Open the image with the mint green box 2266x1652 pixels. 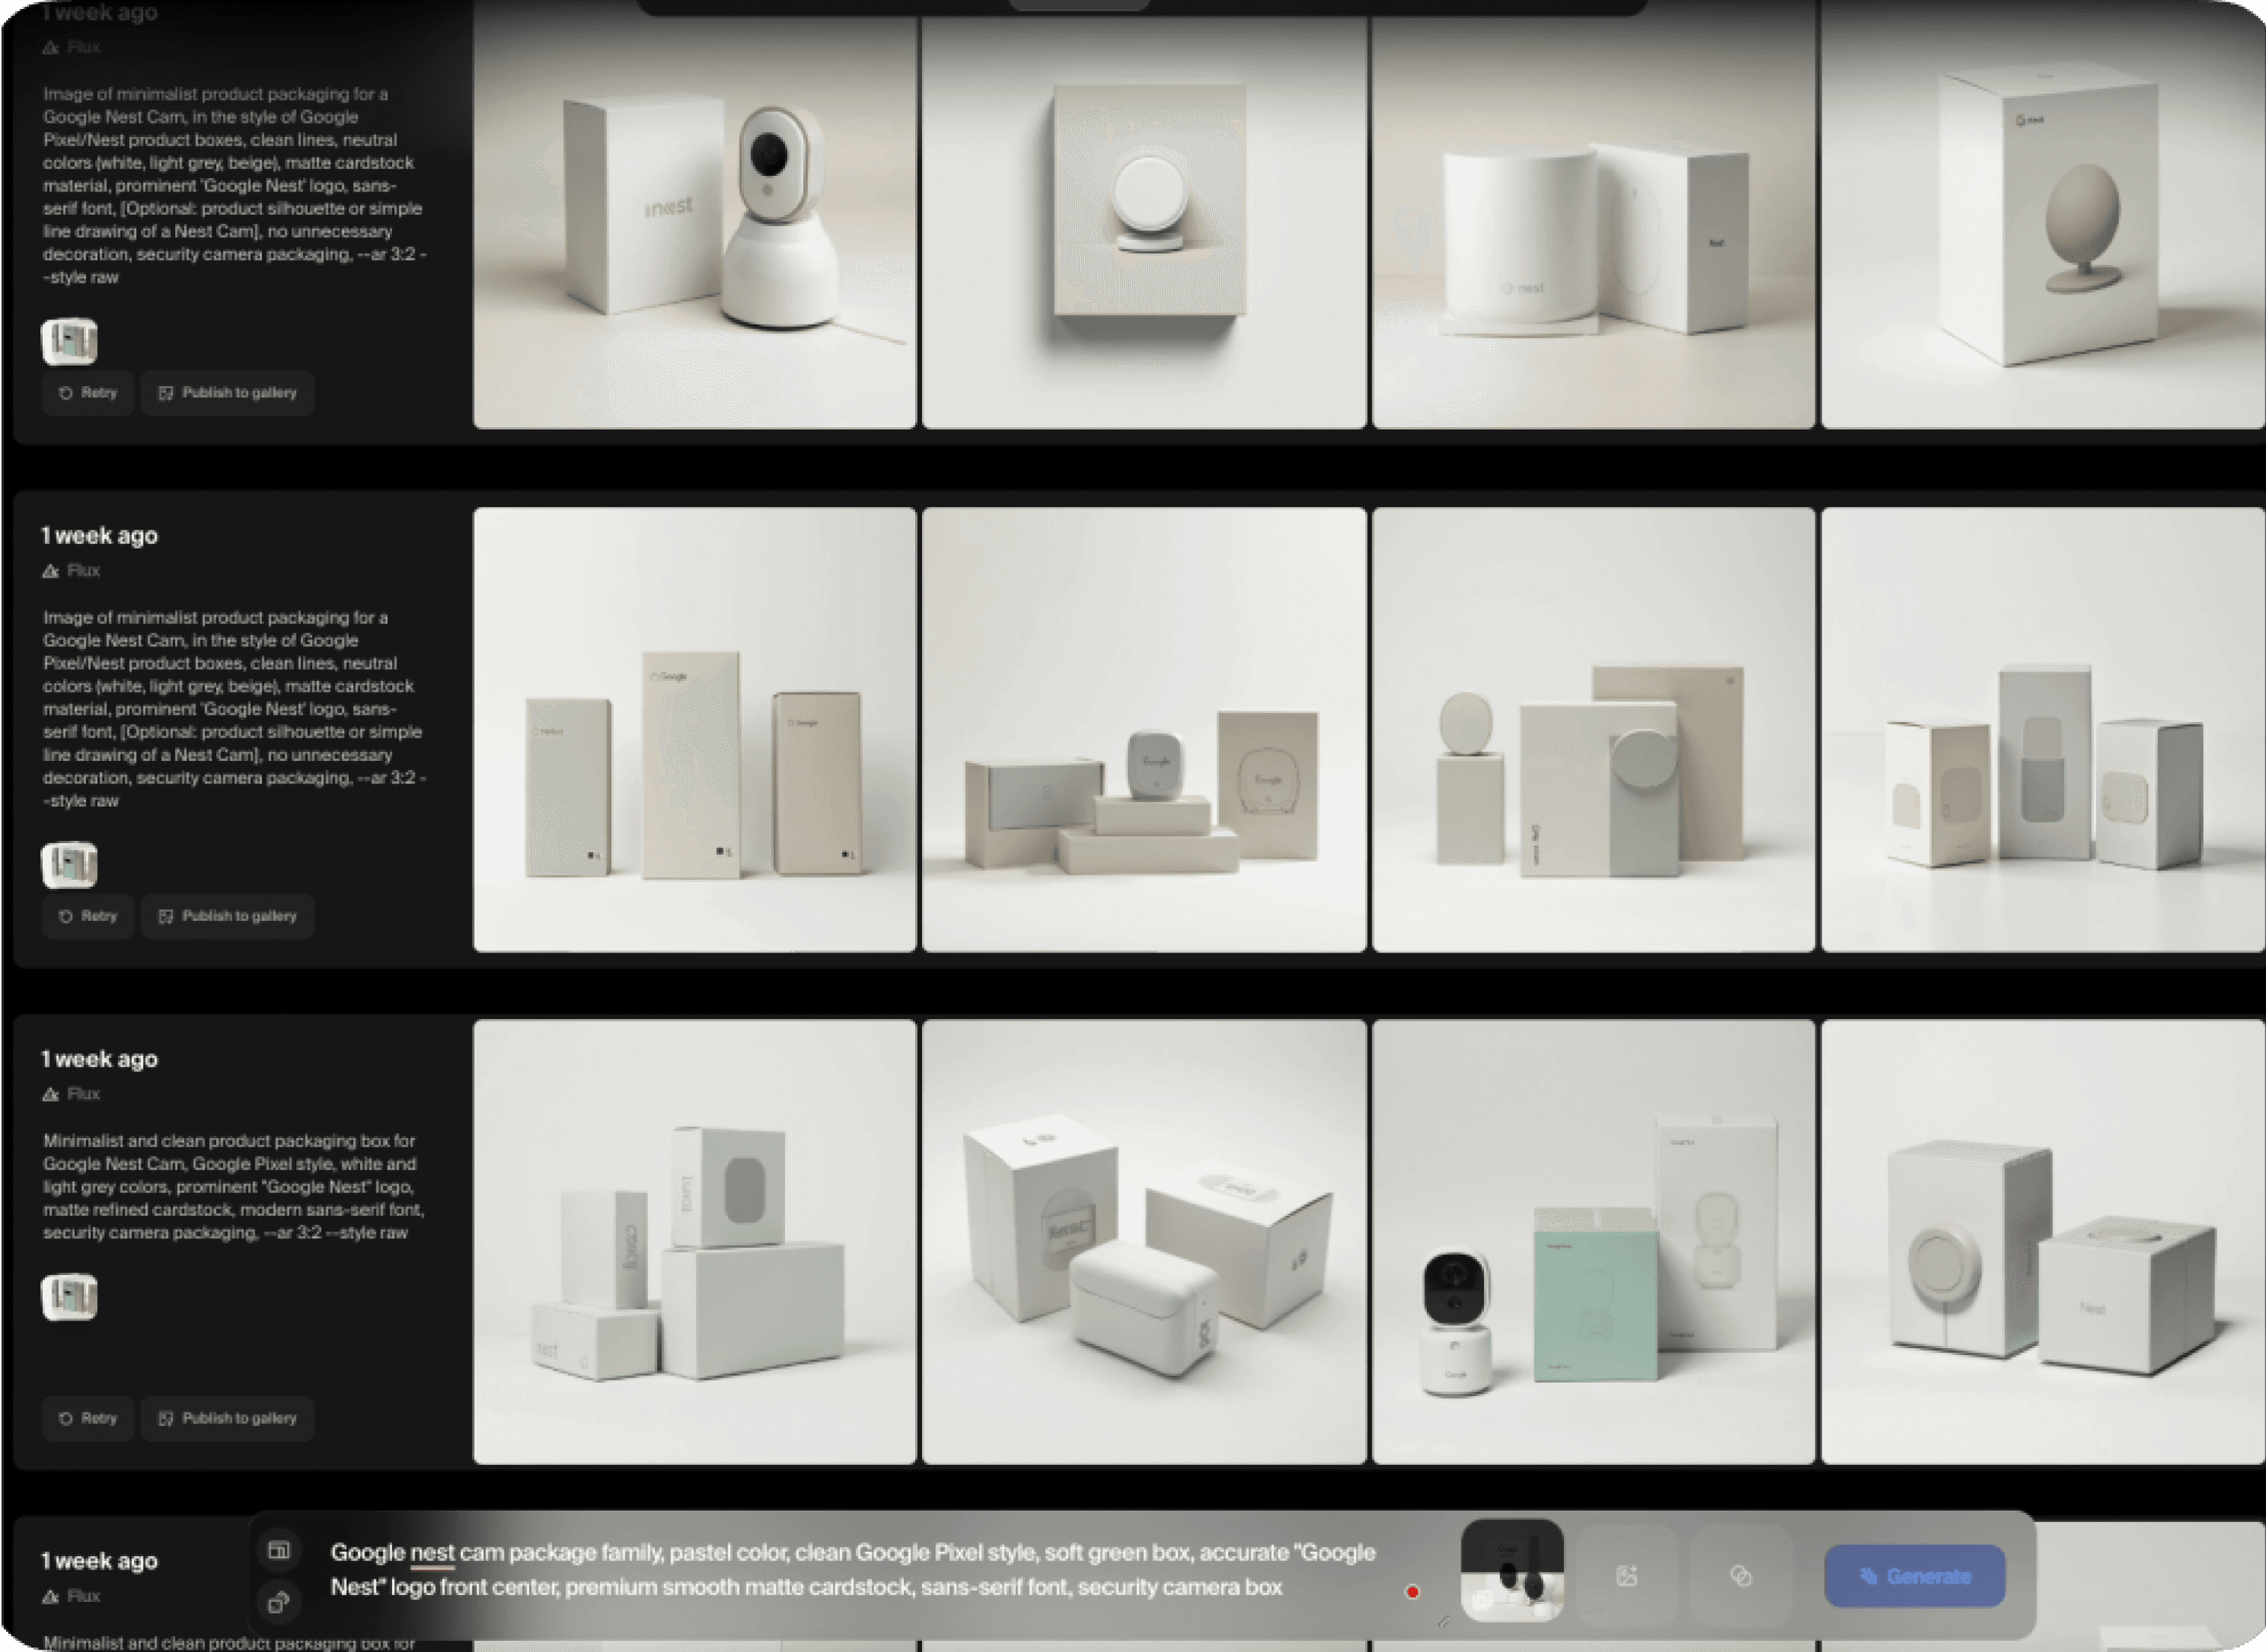(1593, 1242)
